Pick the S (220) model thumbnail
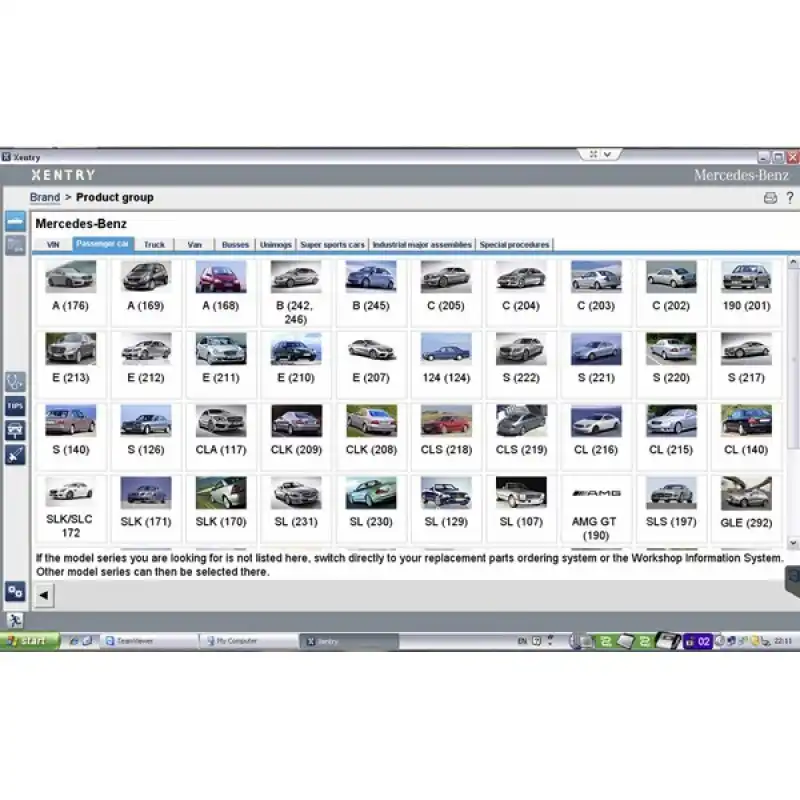 pyautogui.click(x=671, y=349)
